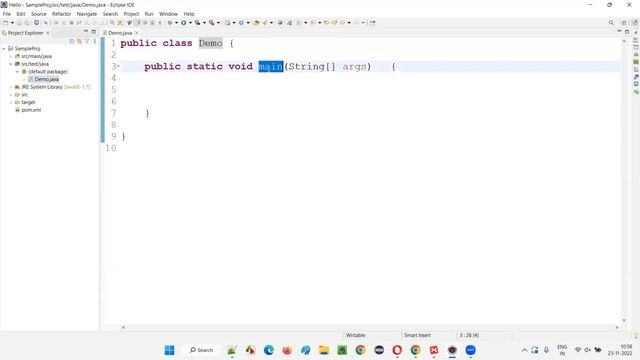Screen dimensions: 640x360
Task: Select the Java perspective icon
Action: (635, 23)
